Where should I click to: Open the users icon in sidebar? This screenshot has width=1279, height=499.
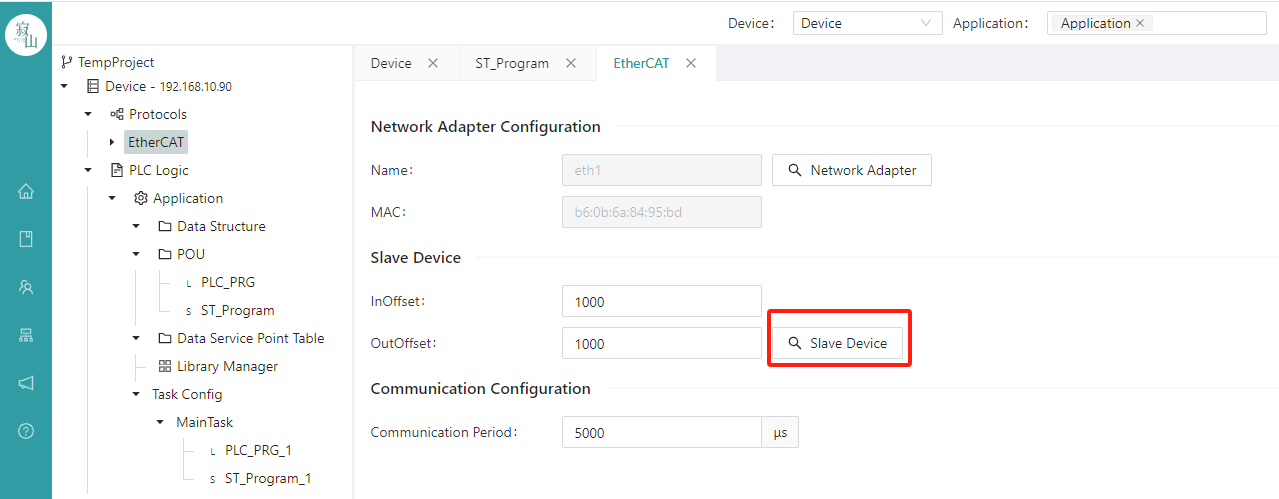click(26, 287)
